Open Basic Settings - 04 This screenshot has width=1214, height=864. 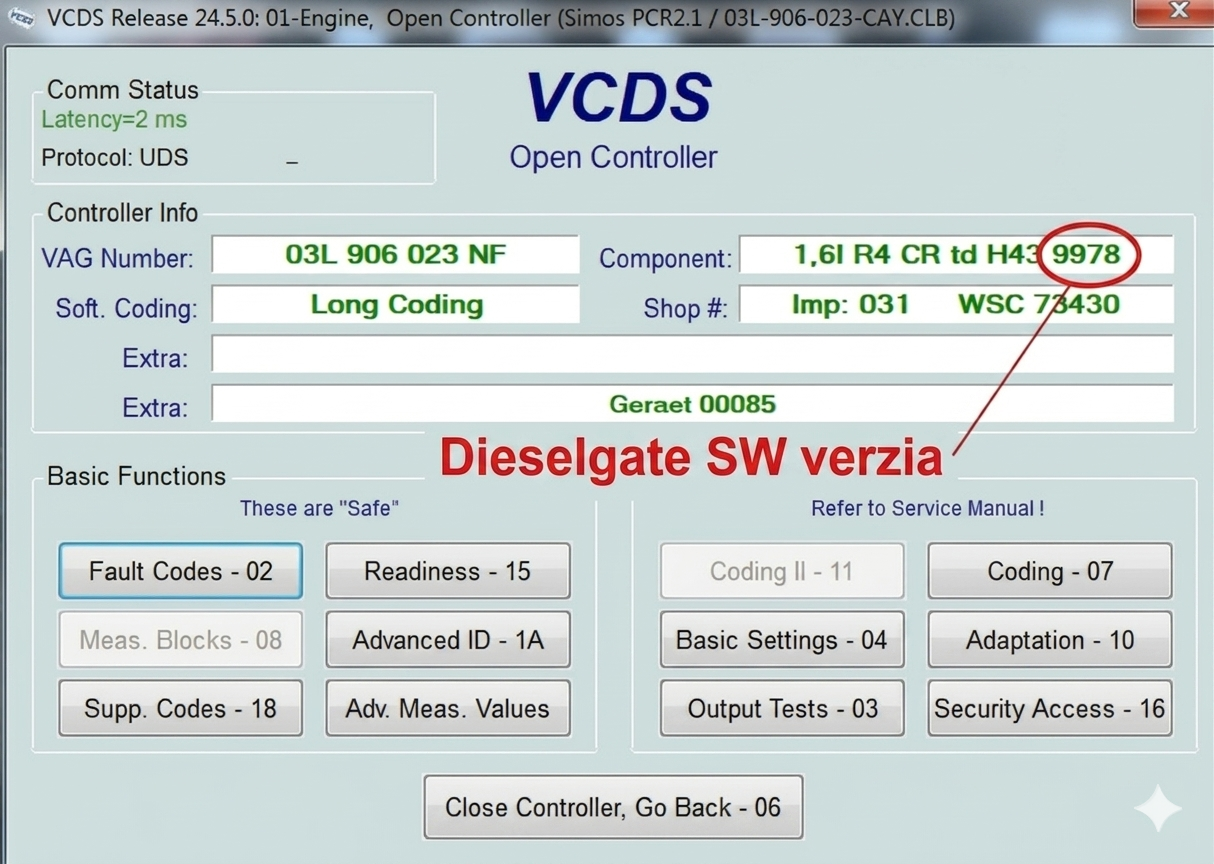pos(782,640)
